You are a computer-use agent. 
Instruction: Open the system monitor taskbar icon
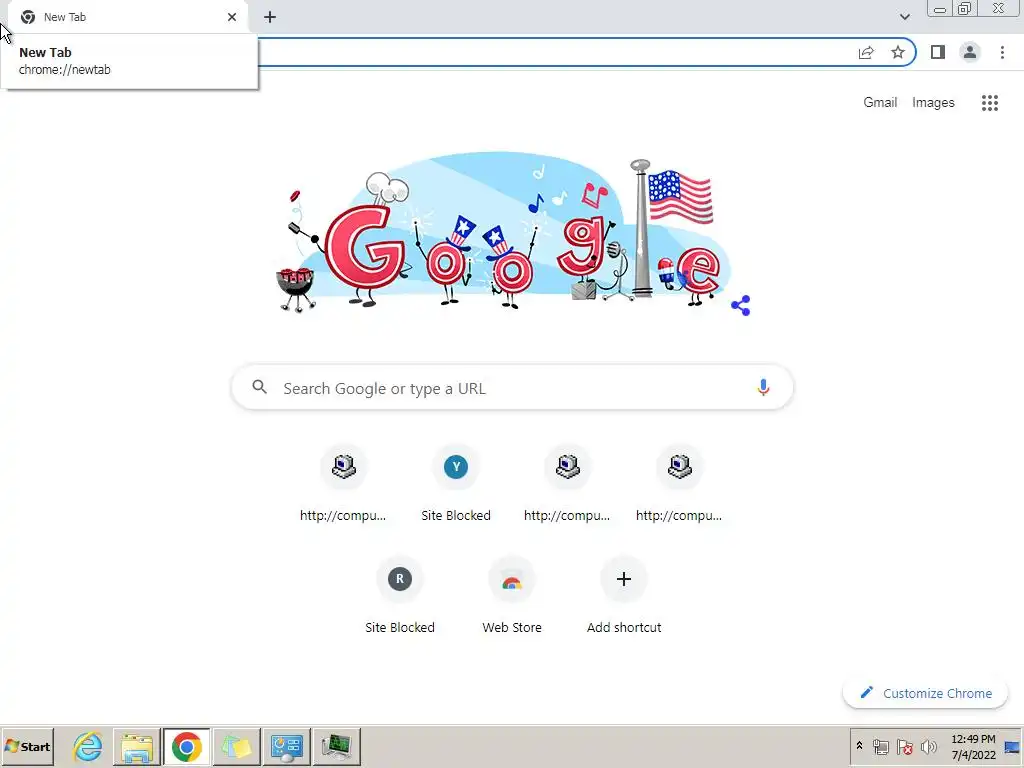[x=336, y=746]
